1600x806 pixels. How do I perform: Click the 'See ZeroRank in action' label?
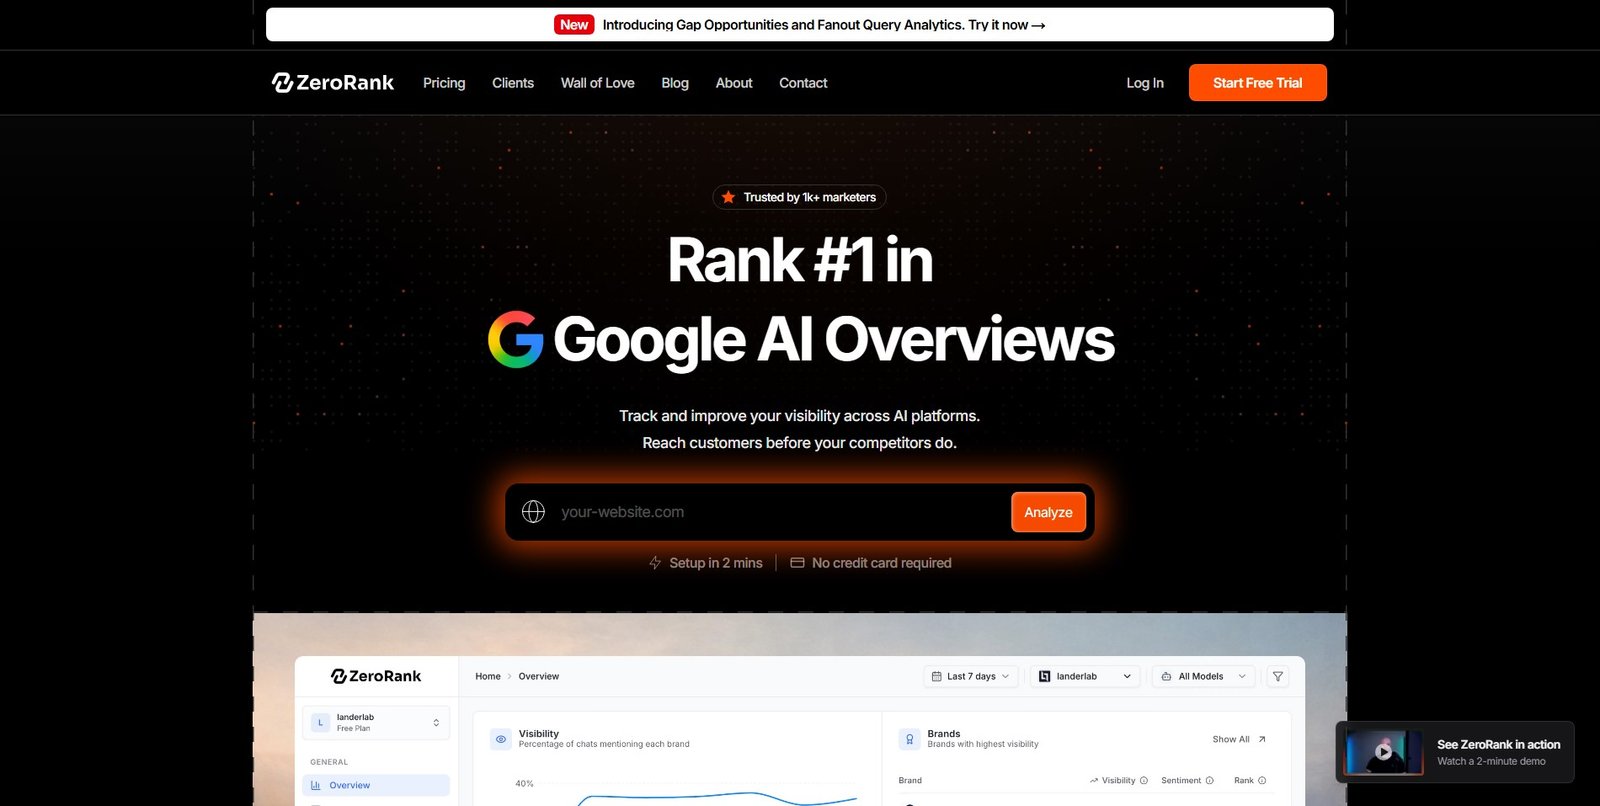coord(1498,745)
